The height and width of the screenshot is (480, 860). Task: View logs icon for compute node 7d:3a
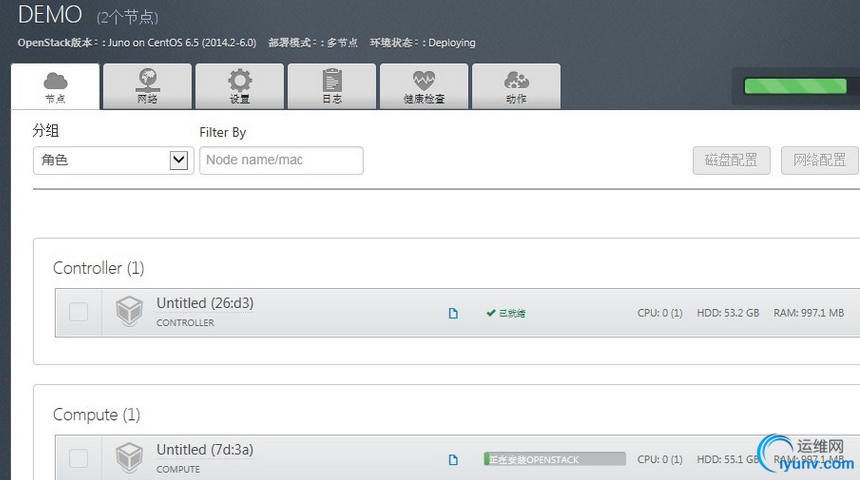pyautogui.click(x=453, y=460)
